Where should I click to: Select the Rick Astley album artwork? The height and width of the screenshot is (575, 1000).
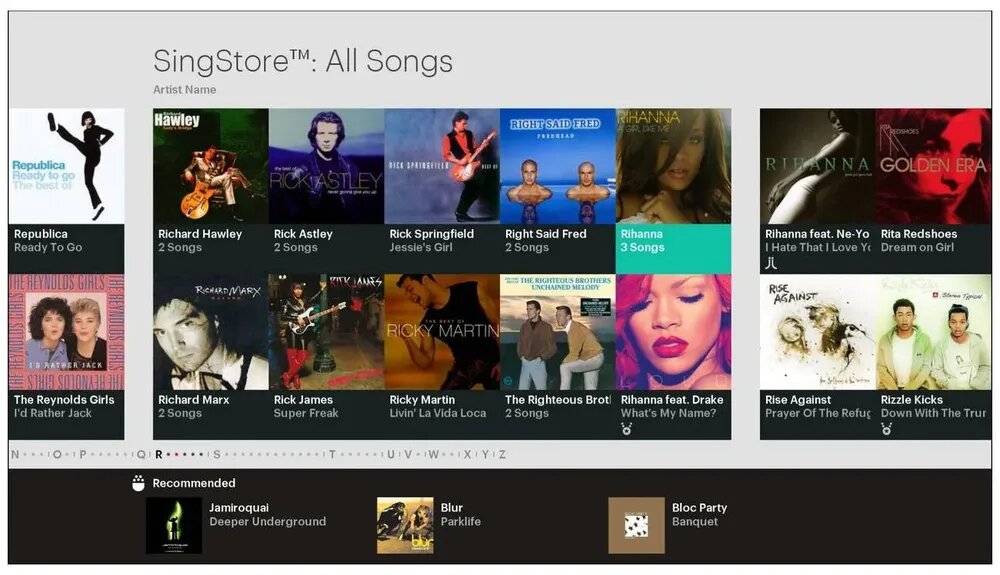327,166
